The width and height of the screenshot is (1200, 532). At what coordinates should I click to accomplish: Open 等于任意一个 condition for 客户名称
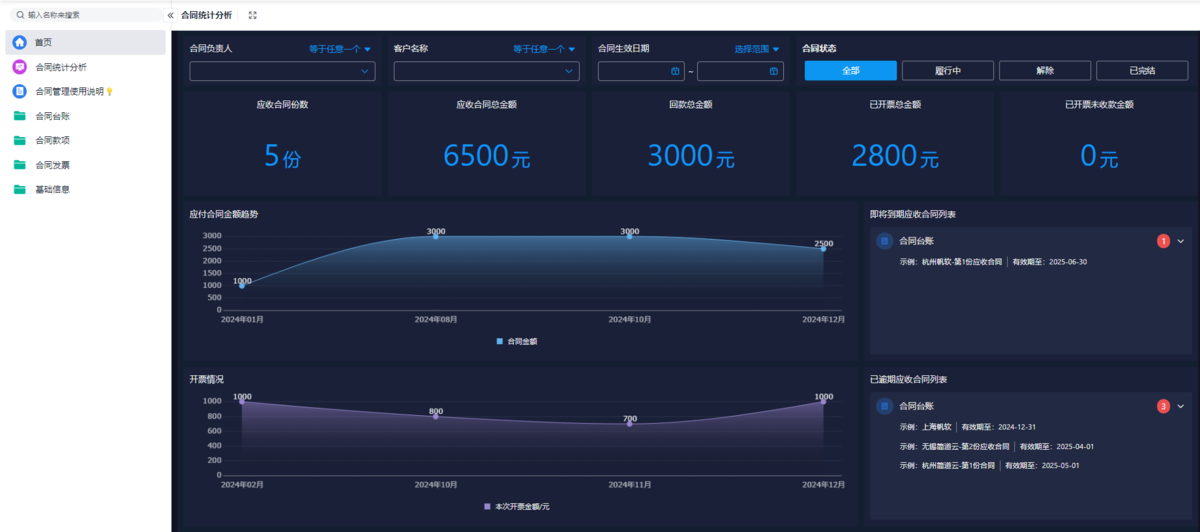click(x=544, y=48)
